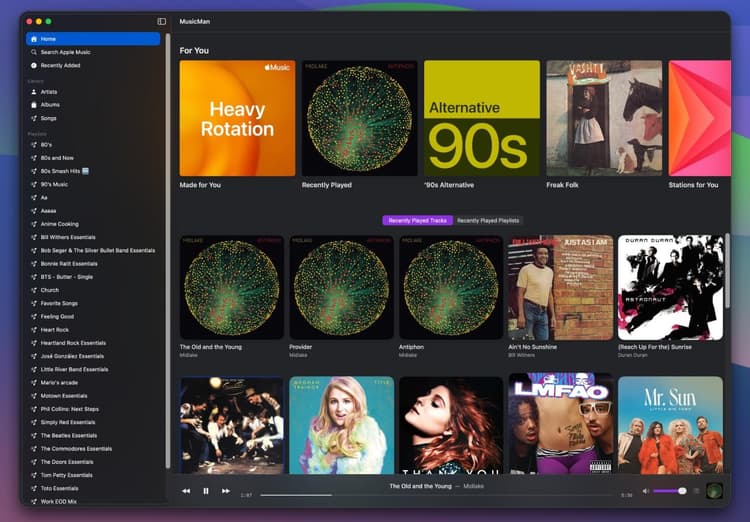Click the playlist icon beside Favorite Songs
Viewport: 750px width, 522px height.
pos(34,303)
